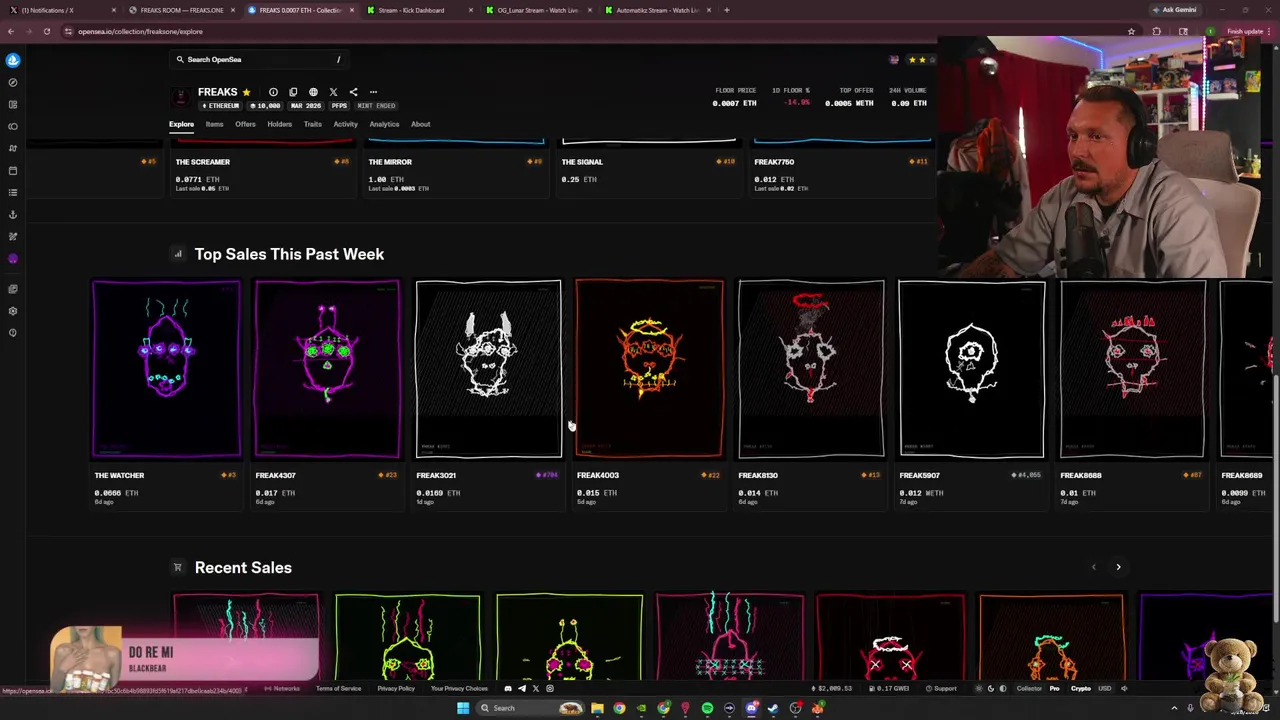Click into Search OpenSea field
The height and width of the screenshot is (720, 1280).
click(x=258, y=60)
